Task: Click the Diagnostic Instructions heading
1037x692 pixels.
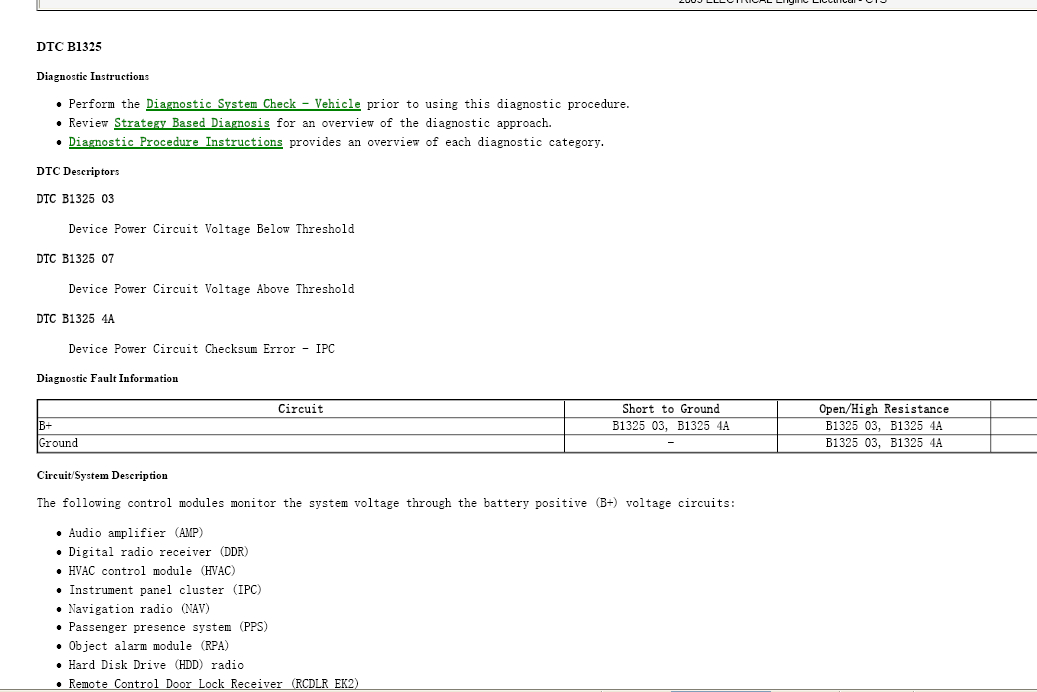Action: tap(93, 77)
